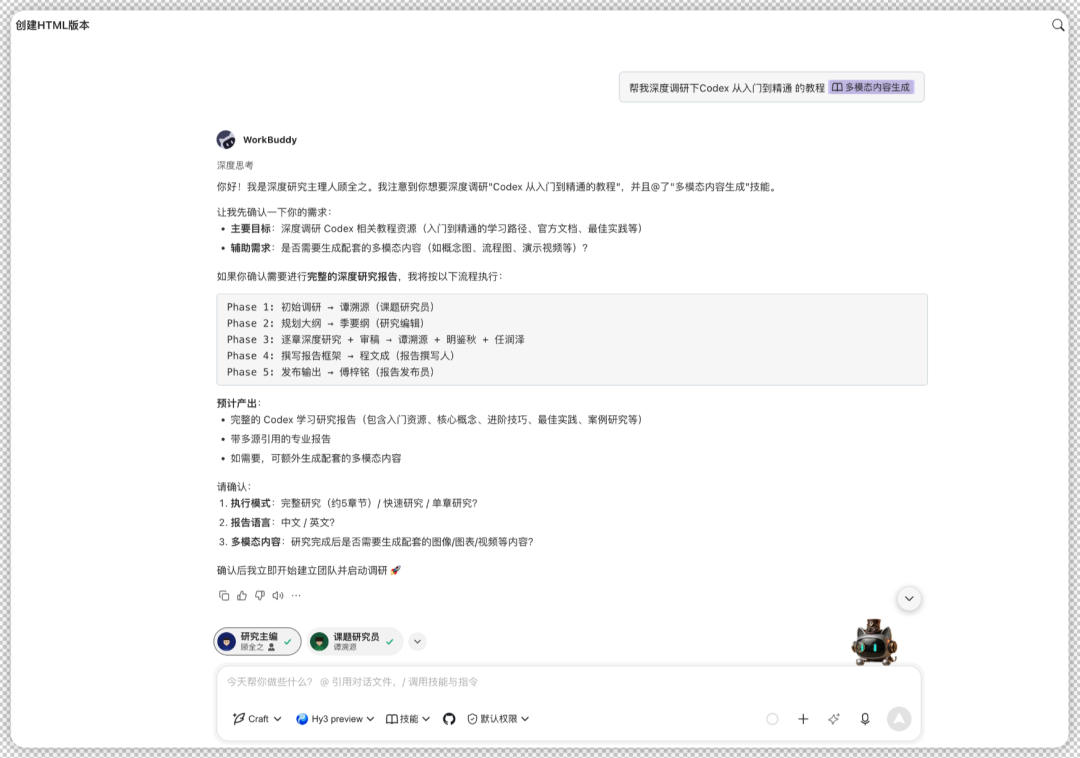Copy the WorkBuddy reply
This screenshot has height=758, width=1080.
click(x=224, y=596)
